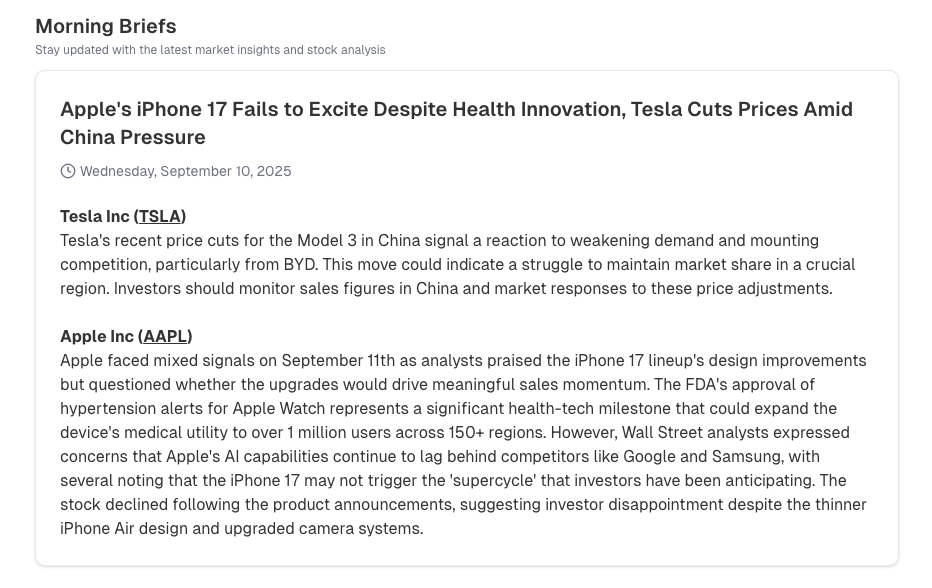
Task: Click the 'Tesla Inc' section label
Action: point(95,216)
